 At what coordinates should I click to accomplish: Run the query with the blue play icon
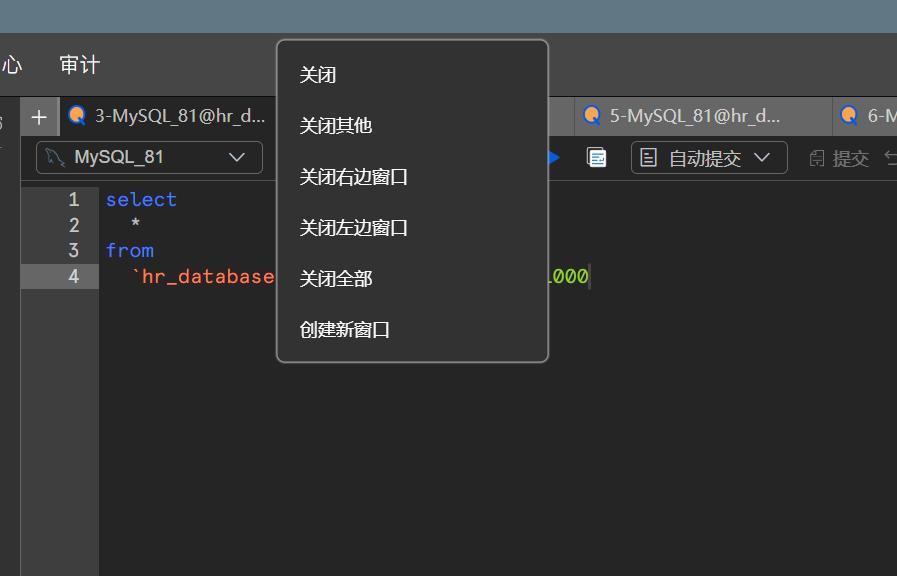coord(554,157)
